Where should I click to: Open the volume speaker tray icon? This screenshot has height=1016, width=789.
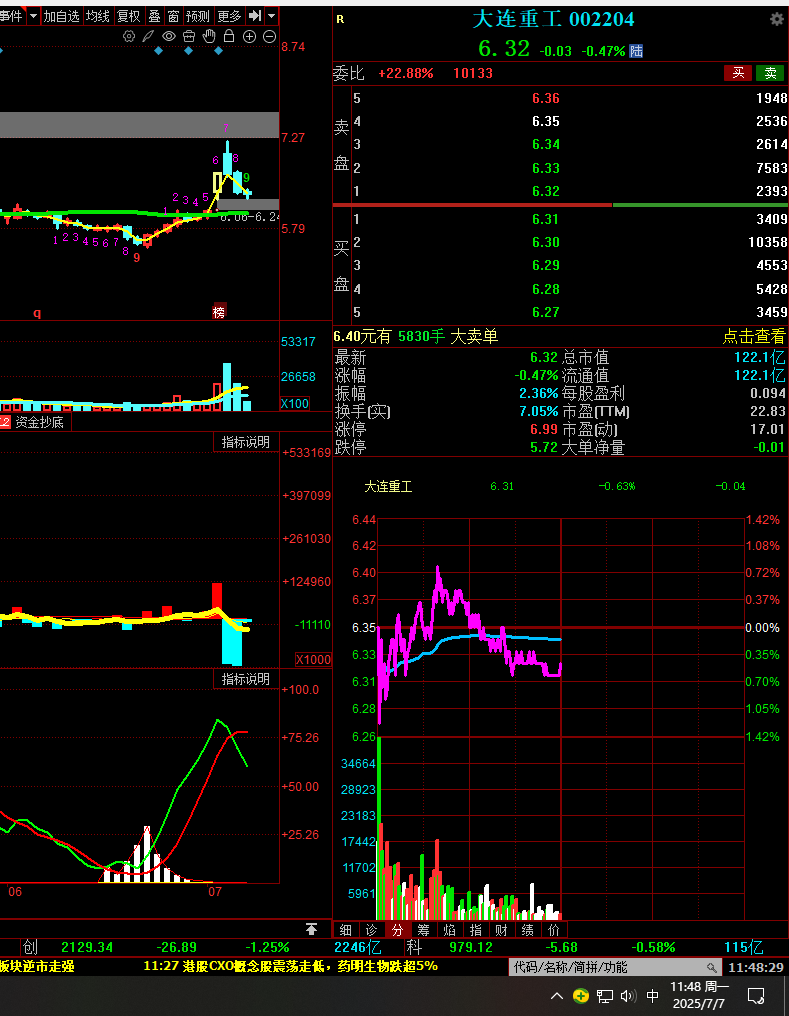pyautogui.click(x=628, y=996)
